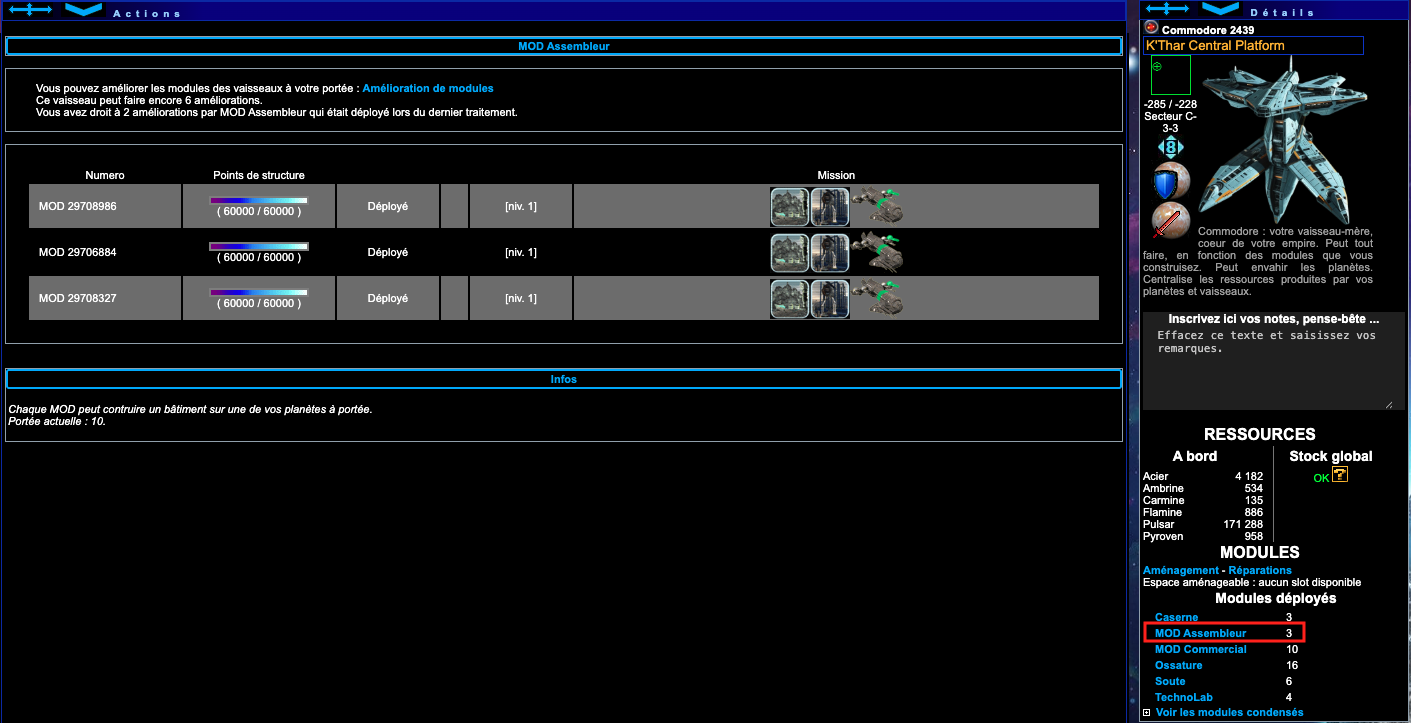Image resolution: width=1411 pixels, height=723 pixels.
Task: Click ship upgrade icon for MOD 29708986
Action: (x=877, y=206)
